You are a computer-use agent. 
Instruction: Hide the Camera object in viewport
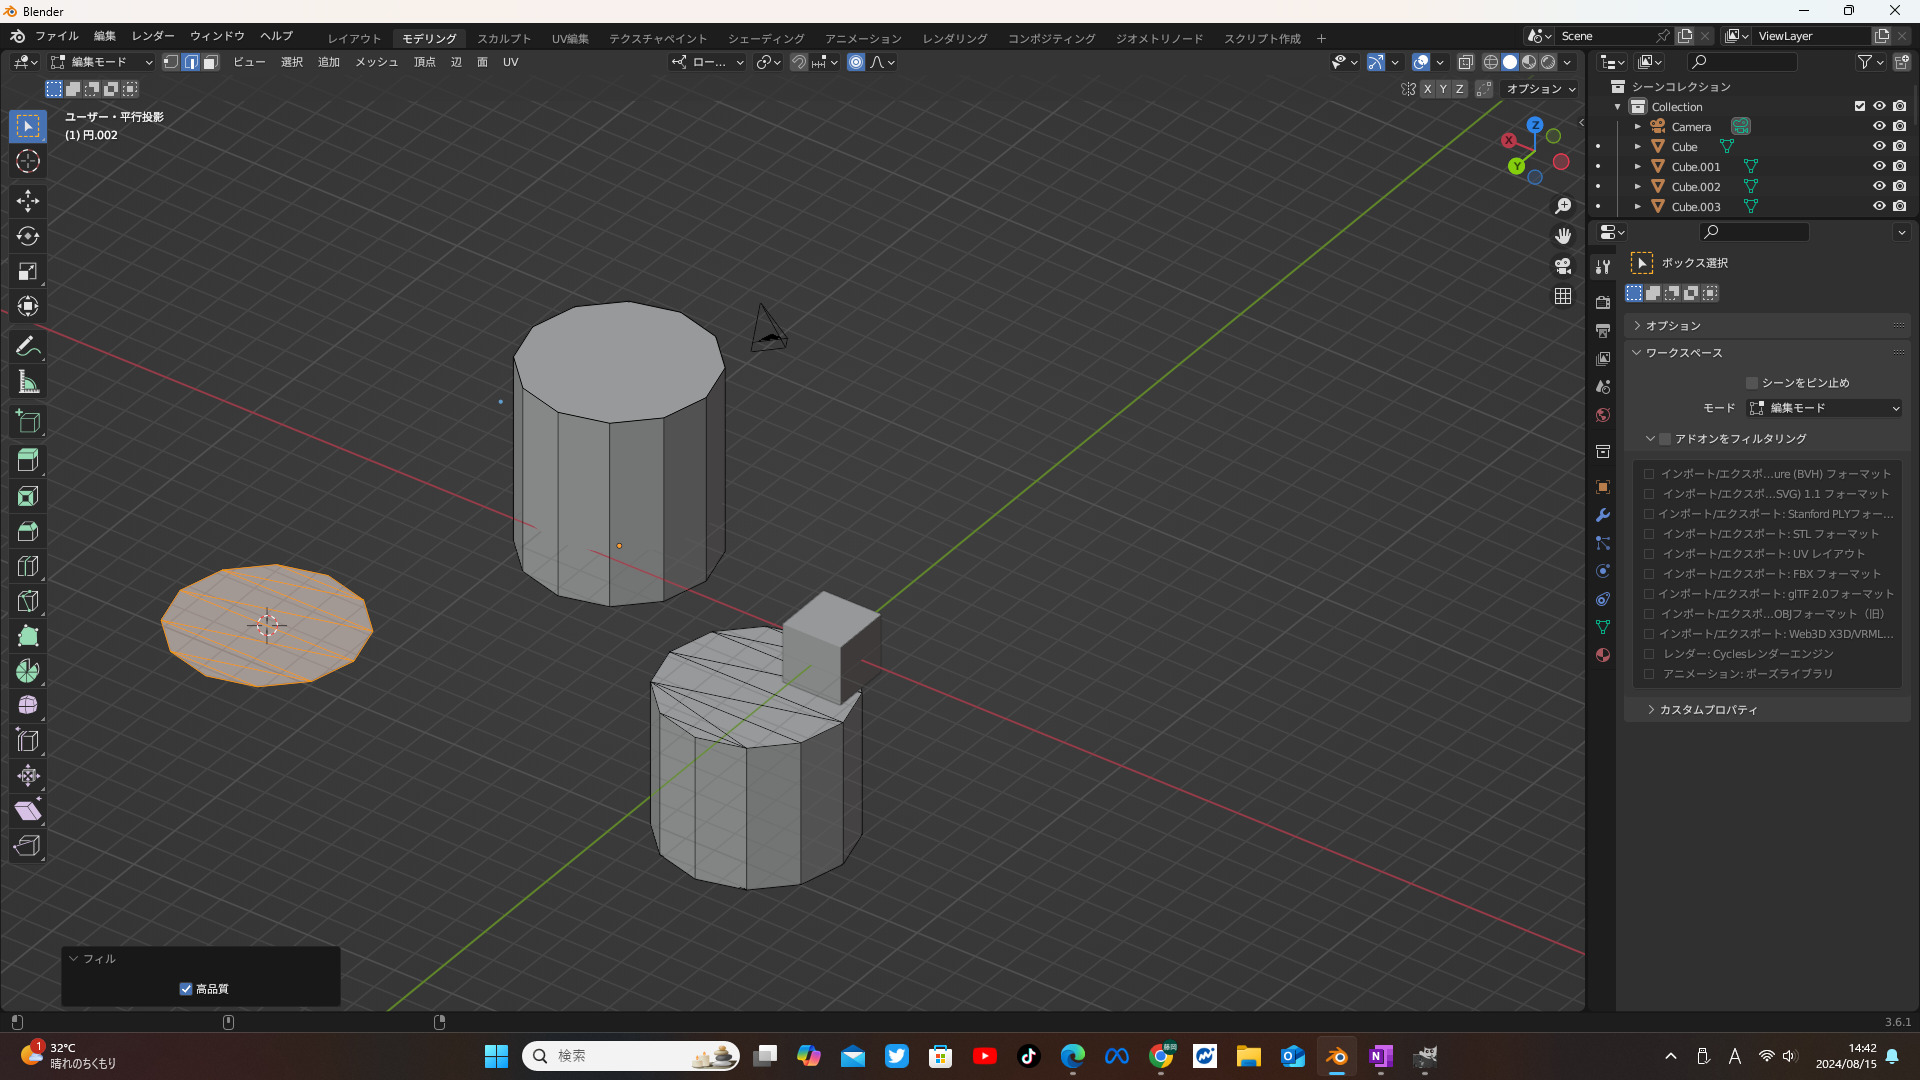coord(1879,126)
